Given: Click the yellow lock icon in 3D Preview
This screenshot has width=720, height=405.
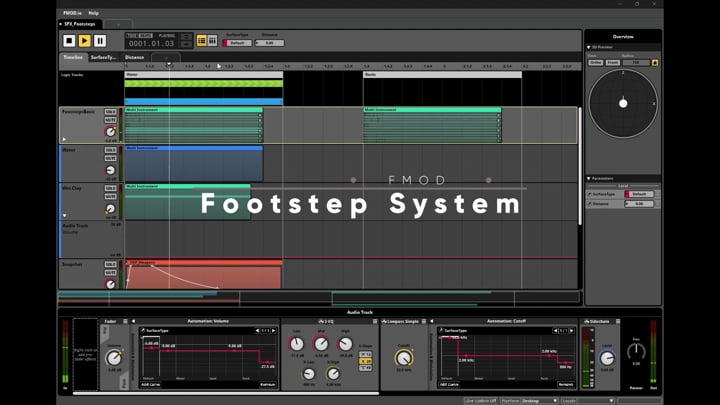Looking at the screenshot, I should pyautogui.click(x=655, y=62).
